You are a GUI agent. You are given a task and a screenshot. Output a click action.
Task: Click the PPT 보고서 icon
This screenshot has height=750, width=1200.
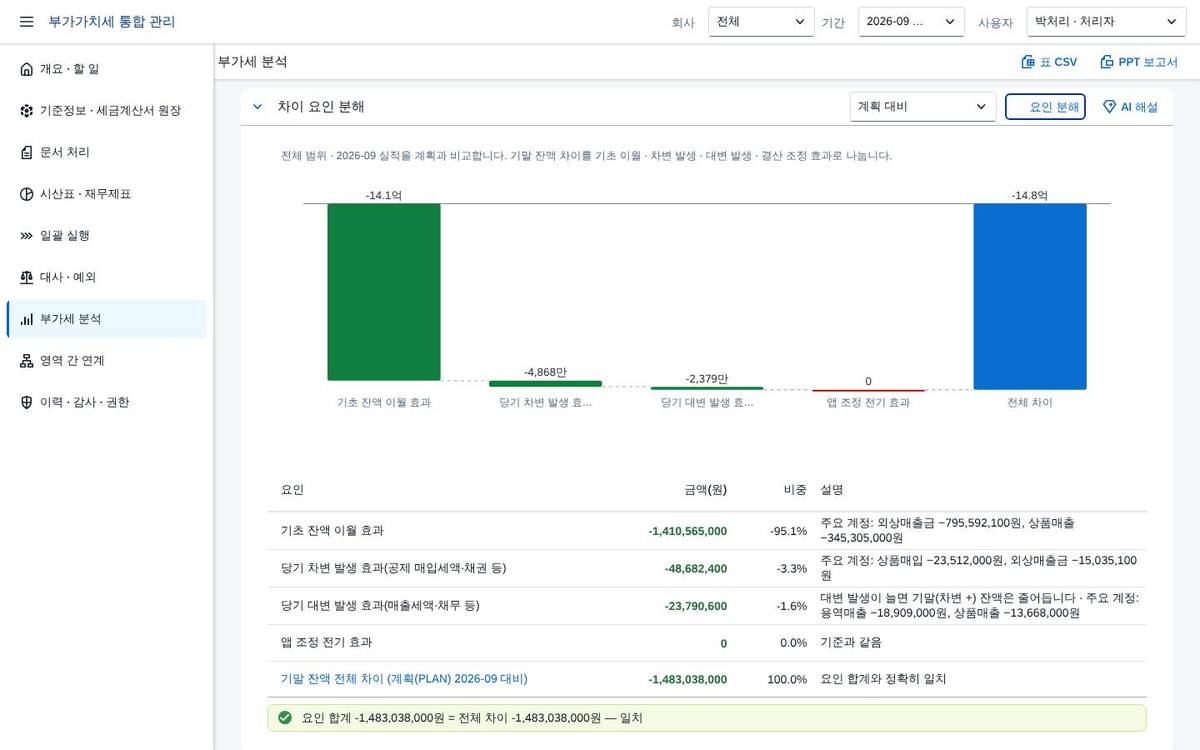[x=1106, y=62]
